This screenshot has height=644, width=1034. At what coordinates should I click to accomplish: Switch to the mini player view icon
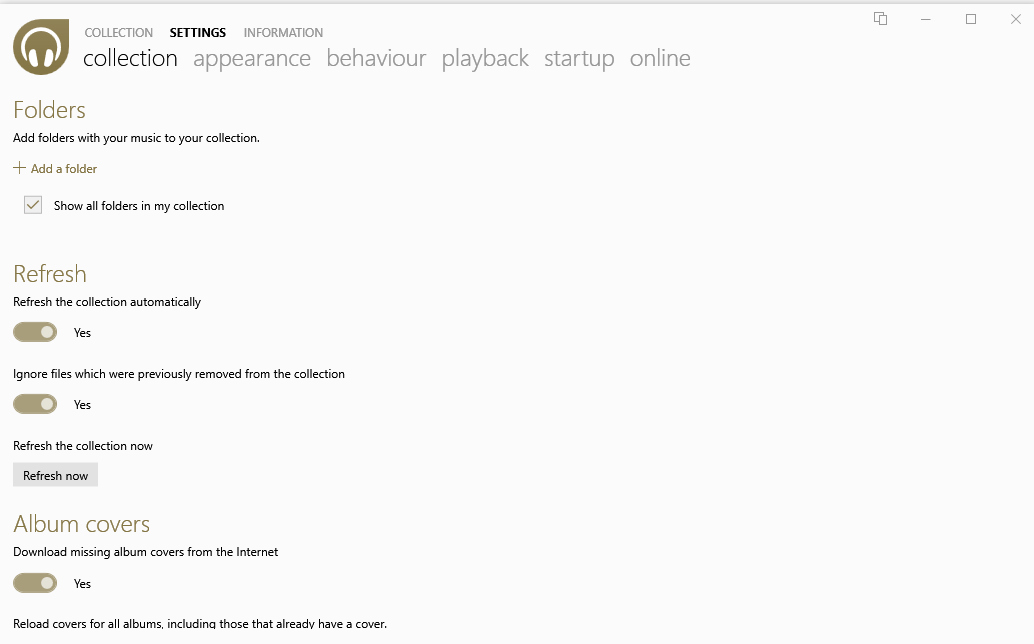point(881,19)
